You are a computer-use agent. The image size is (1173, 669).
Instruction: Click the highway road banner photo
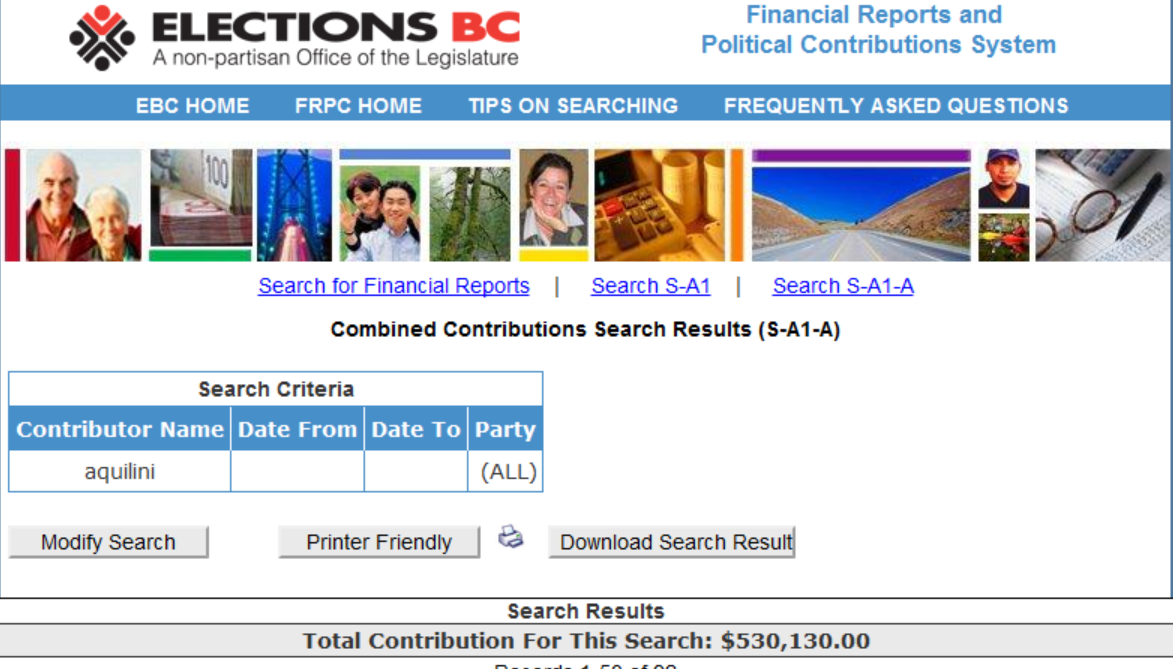(x=860, y=212)
